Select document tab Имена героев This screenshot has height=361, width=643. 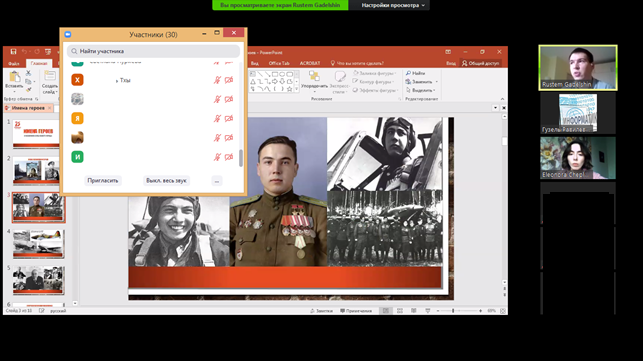click(28, 108)
